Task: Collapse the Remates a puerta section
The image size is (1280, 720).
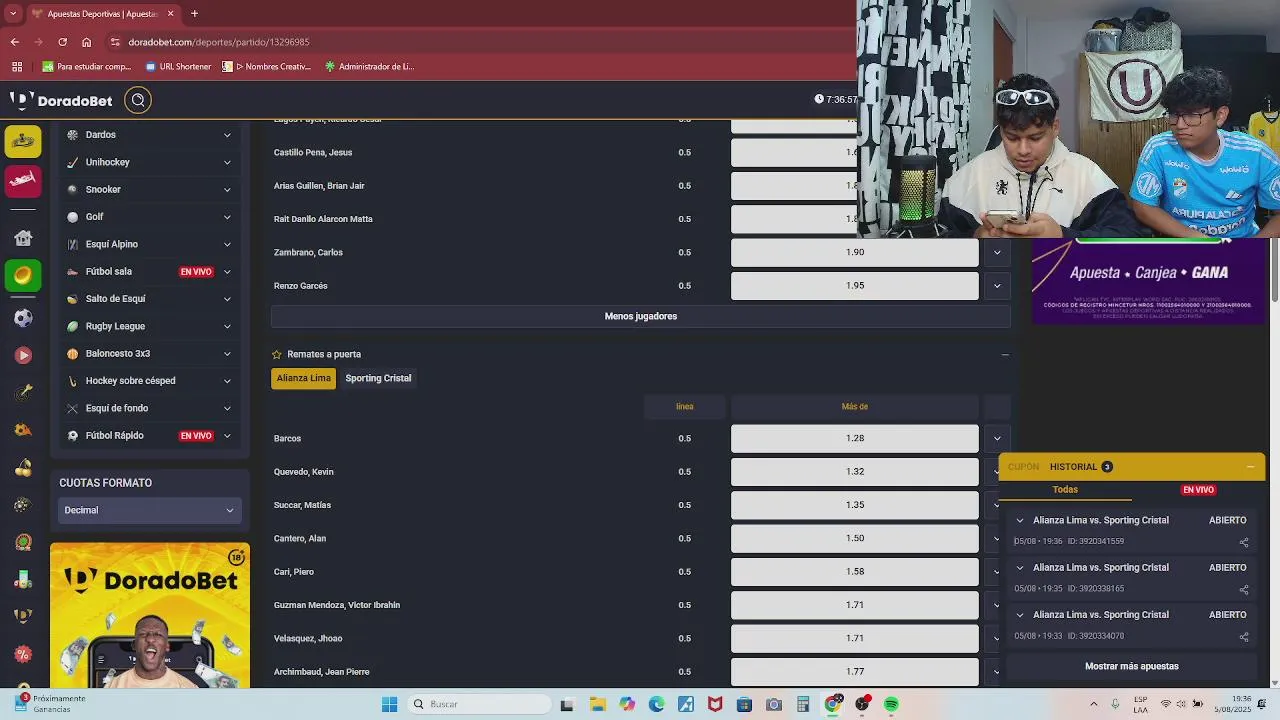Action: coord(1005,354)
